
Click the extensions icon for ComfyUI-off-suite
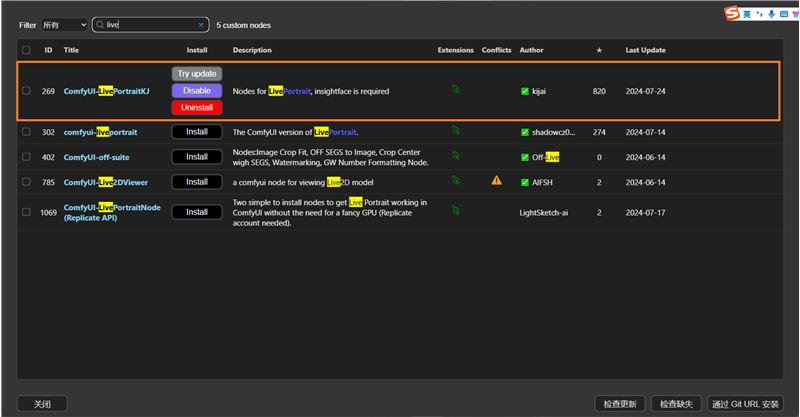coord(456,155)
